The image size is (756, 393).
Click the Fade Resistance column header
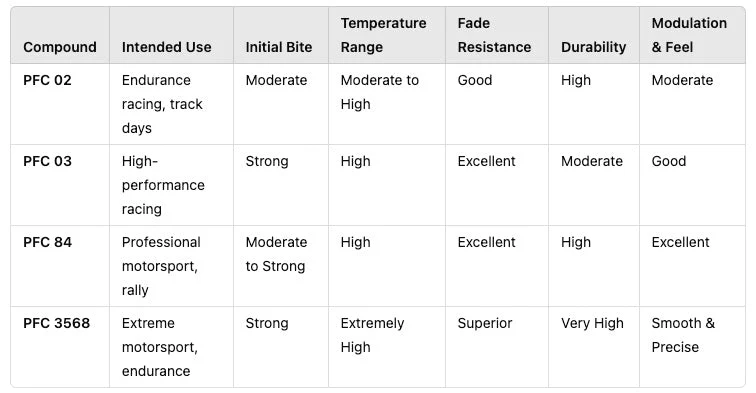coord(494,35)
